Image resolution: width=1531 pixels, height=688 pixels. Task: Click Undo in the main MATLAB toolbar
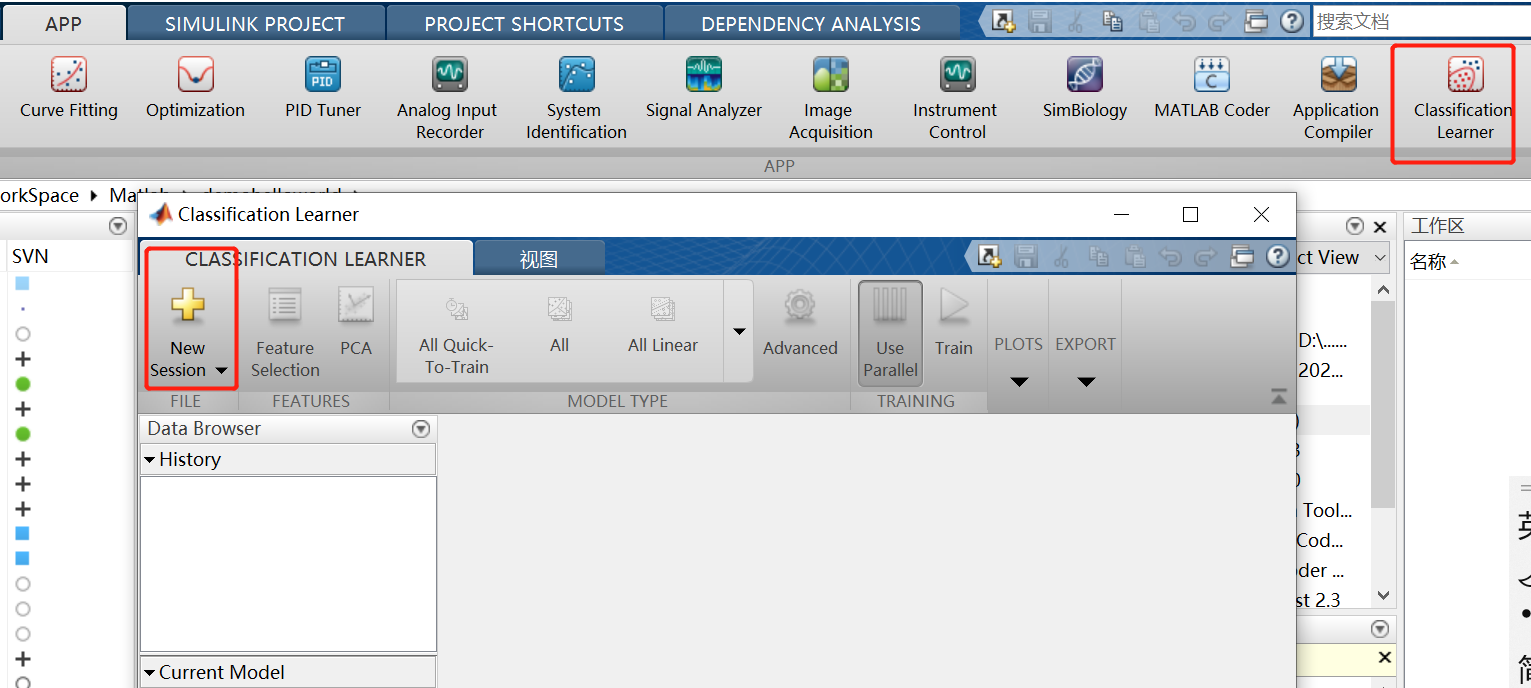tap(1184, 21)
